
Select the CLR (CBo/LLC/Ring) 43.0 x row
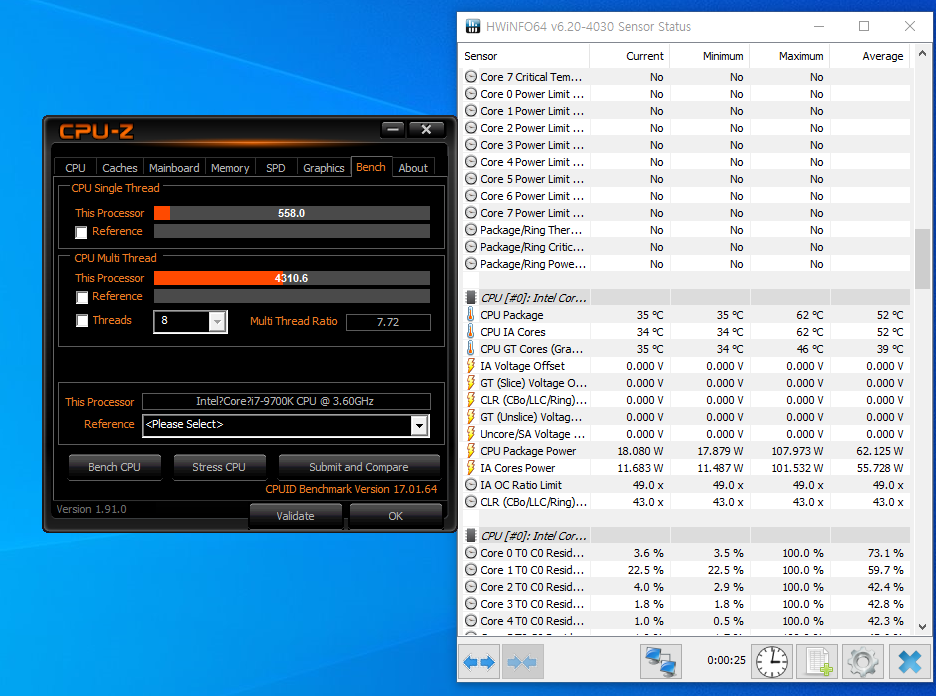pyautogui.click(x=686, y=502)
